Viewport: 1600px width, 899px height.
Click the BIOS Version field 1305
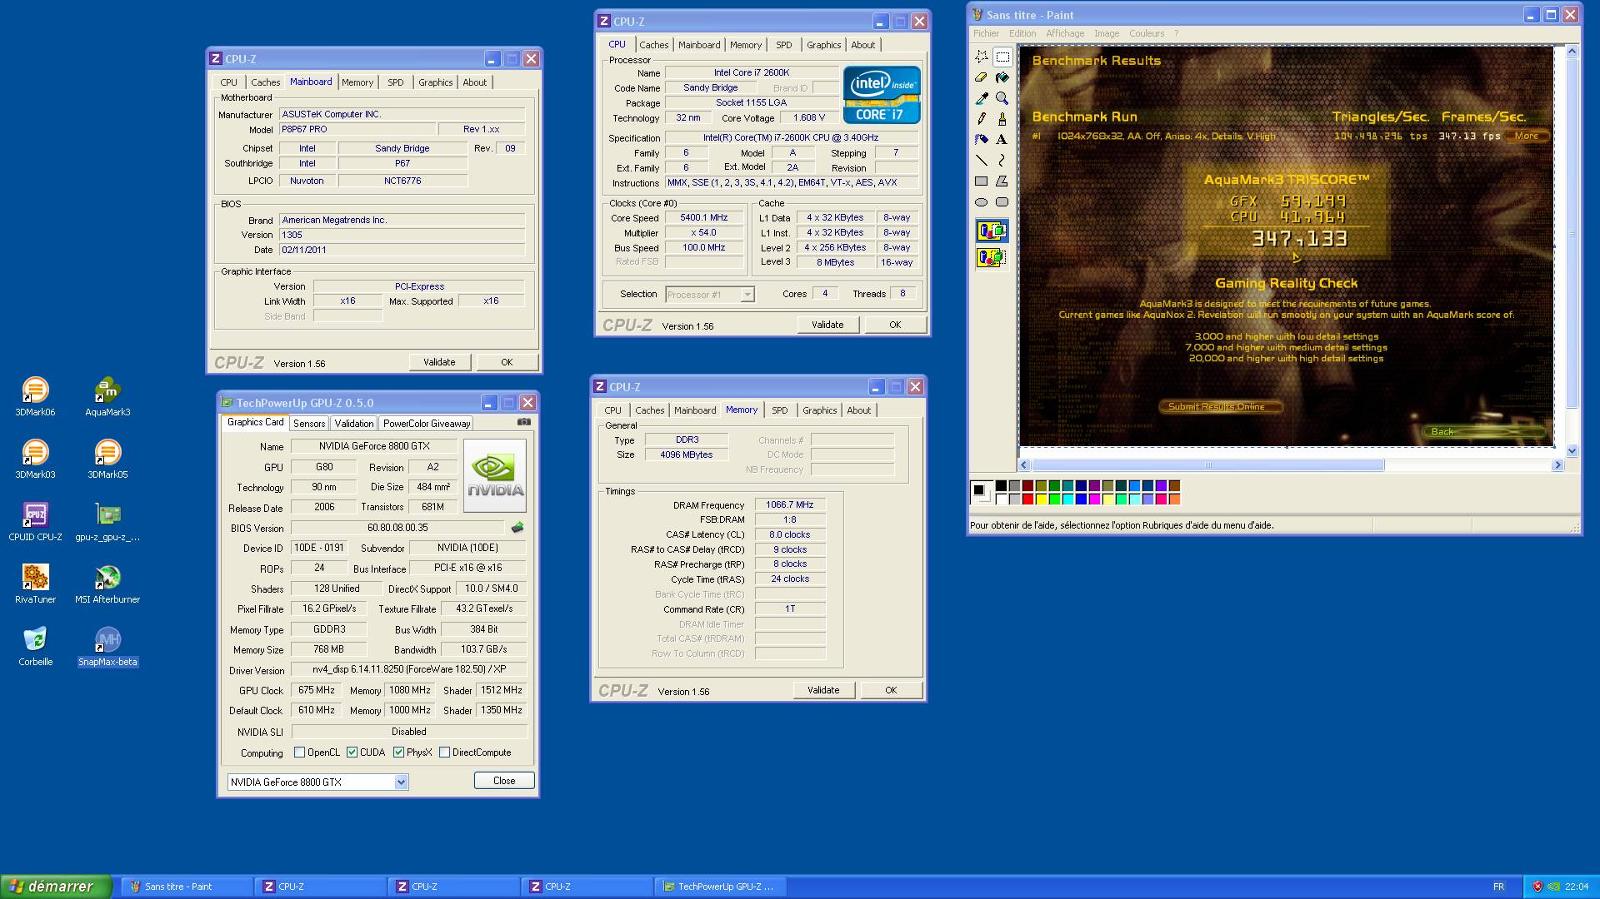[x=402, y=235]
